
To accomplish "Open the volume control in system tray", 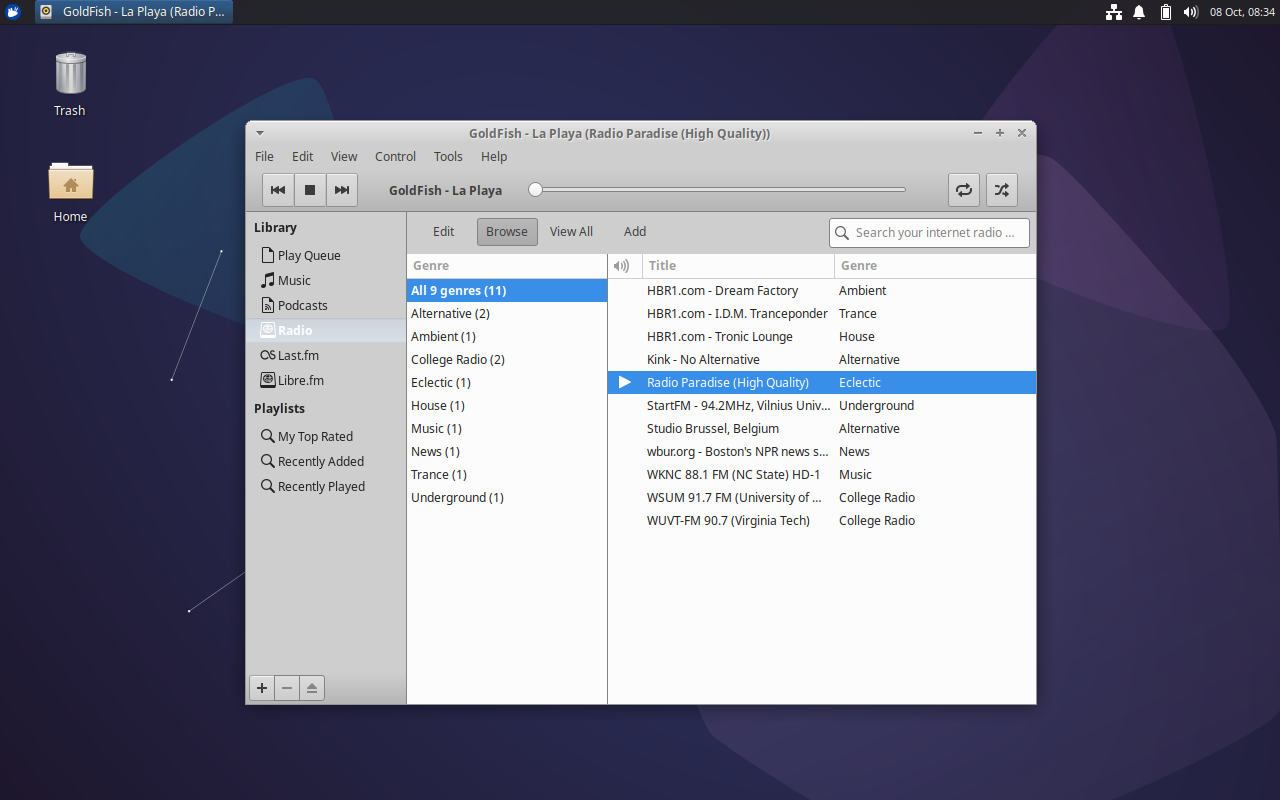I will 1190,12.
